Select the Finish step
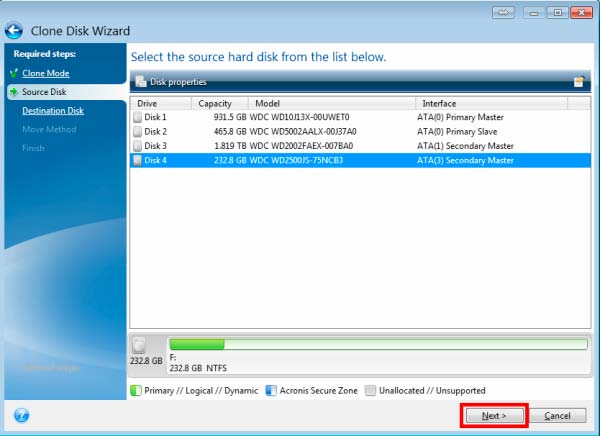The height and width of the screenshot is (436, 600). tap(33, 148)
